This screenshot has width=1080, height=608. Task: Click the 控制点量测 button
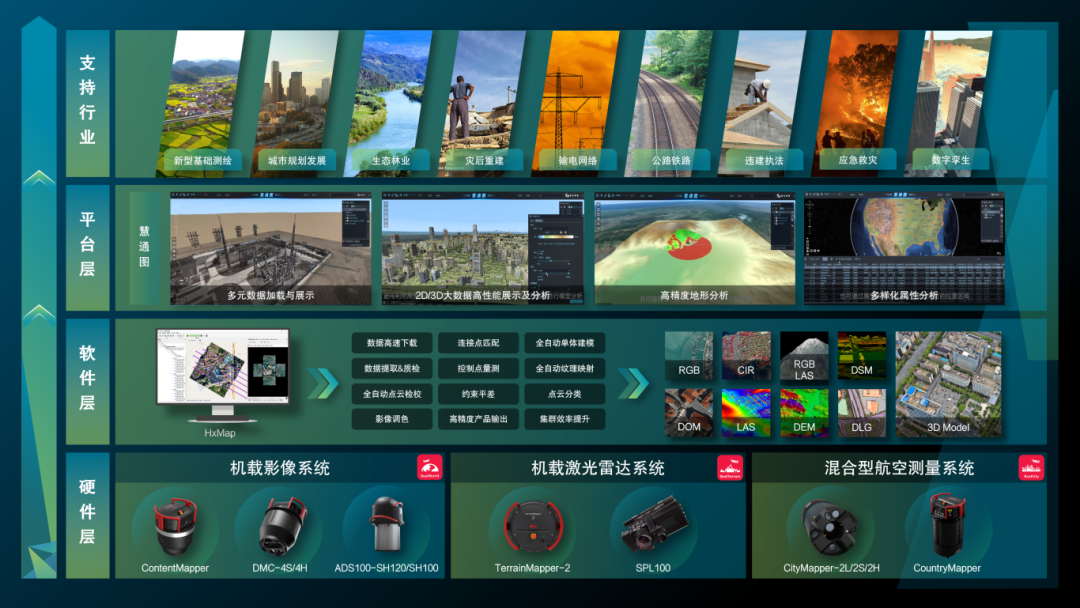tap(479, 368)
